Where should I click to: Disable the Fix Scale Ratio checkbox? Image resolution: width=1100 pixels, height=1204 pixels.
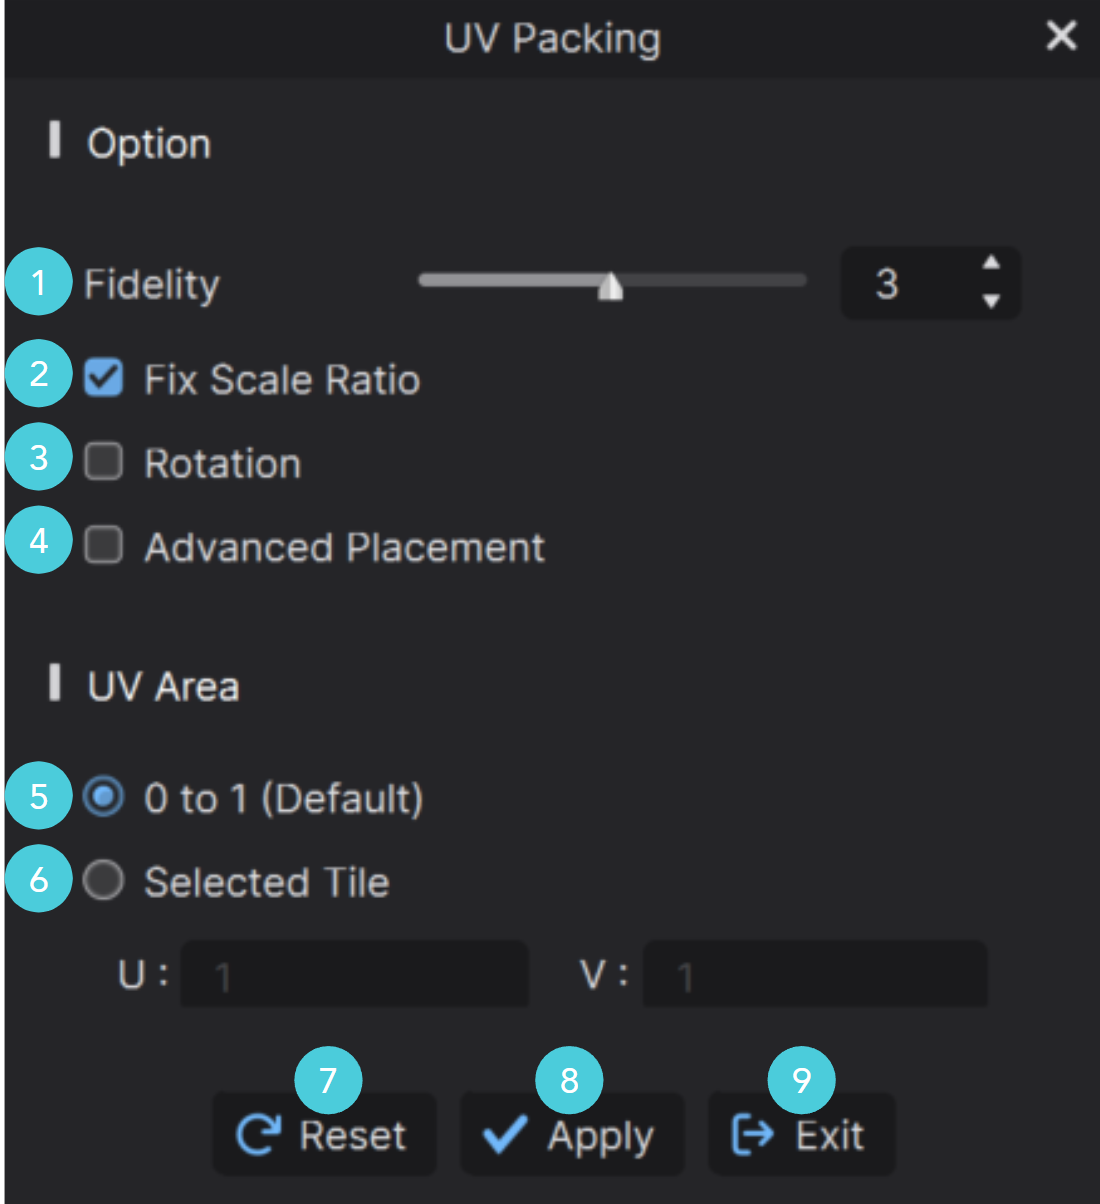pos(102,379)
